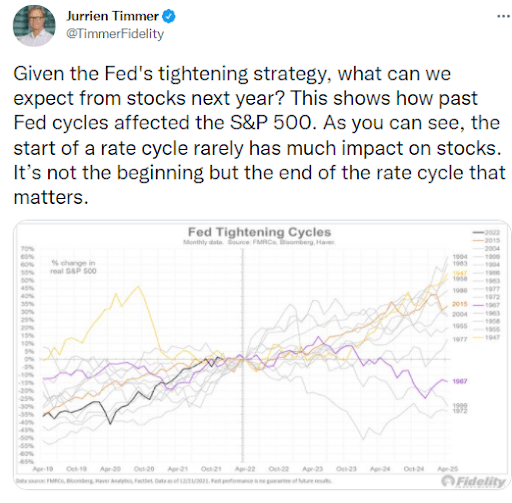
Task: Click the Fidelity logo watermark
Action: pyautogui.click(x=474, y=481)
